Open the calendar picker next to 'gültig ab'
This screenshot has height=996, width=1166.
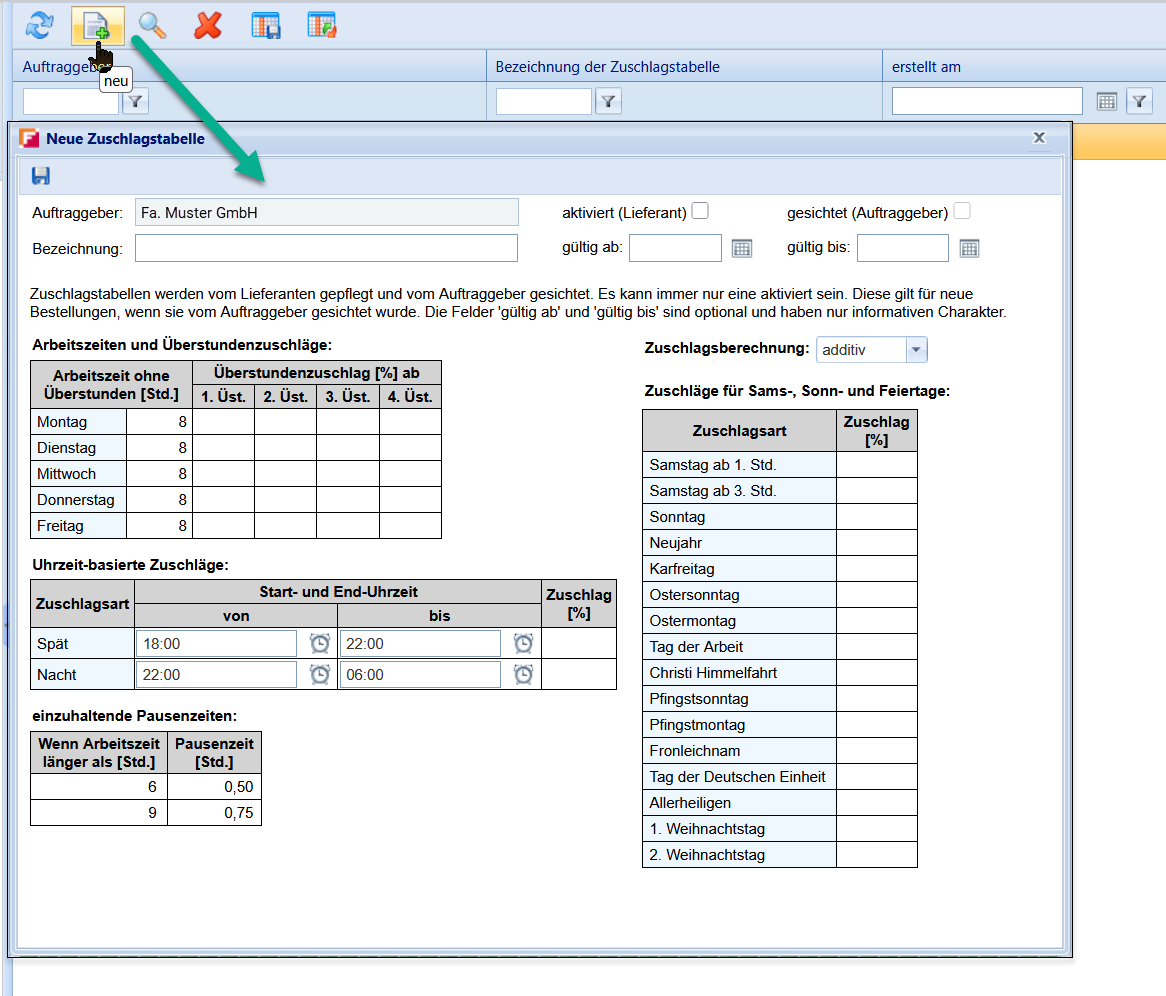[x=741, y=248]
